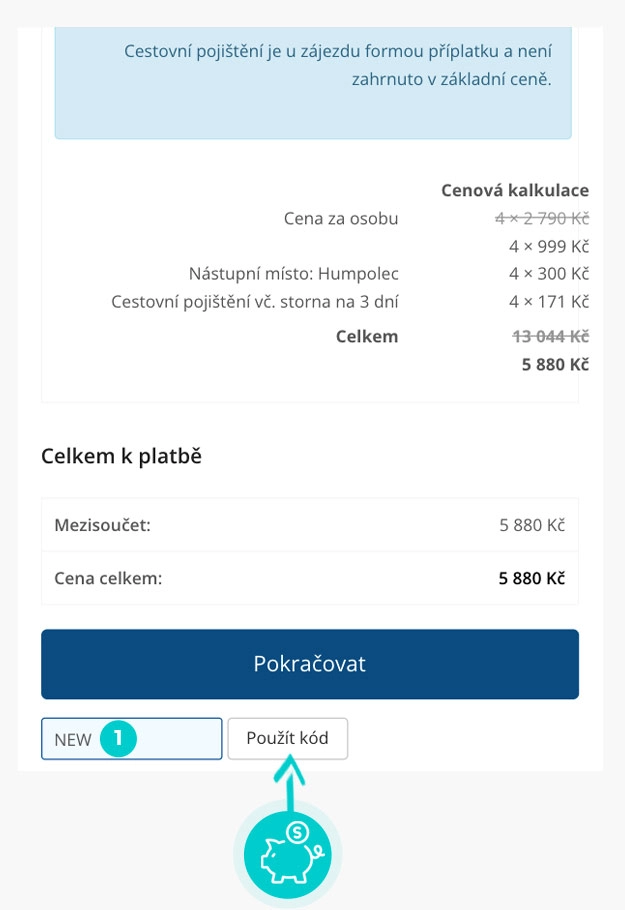625x910 pixels.
Task: Click the teal number 1 badge
Action: coord(118,739)
